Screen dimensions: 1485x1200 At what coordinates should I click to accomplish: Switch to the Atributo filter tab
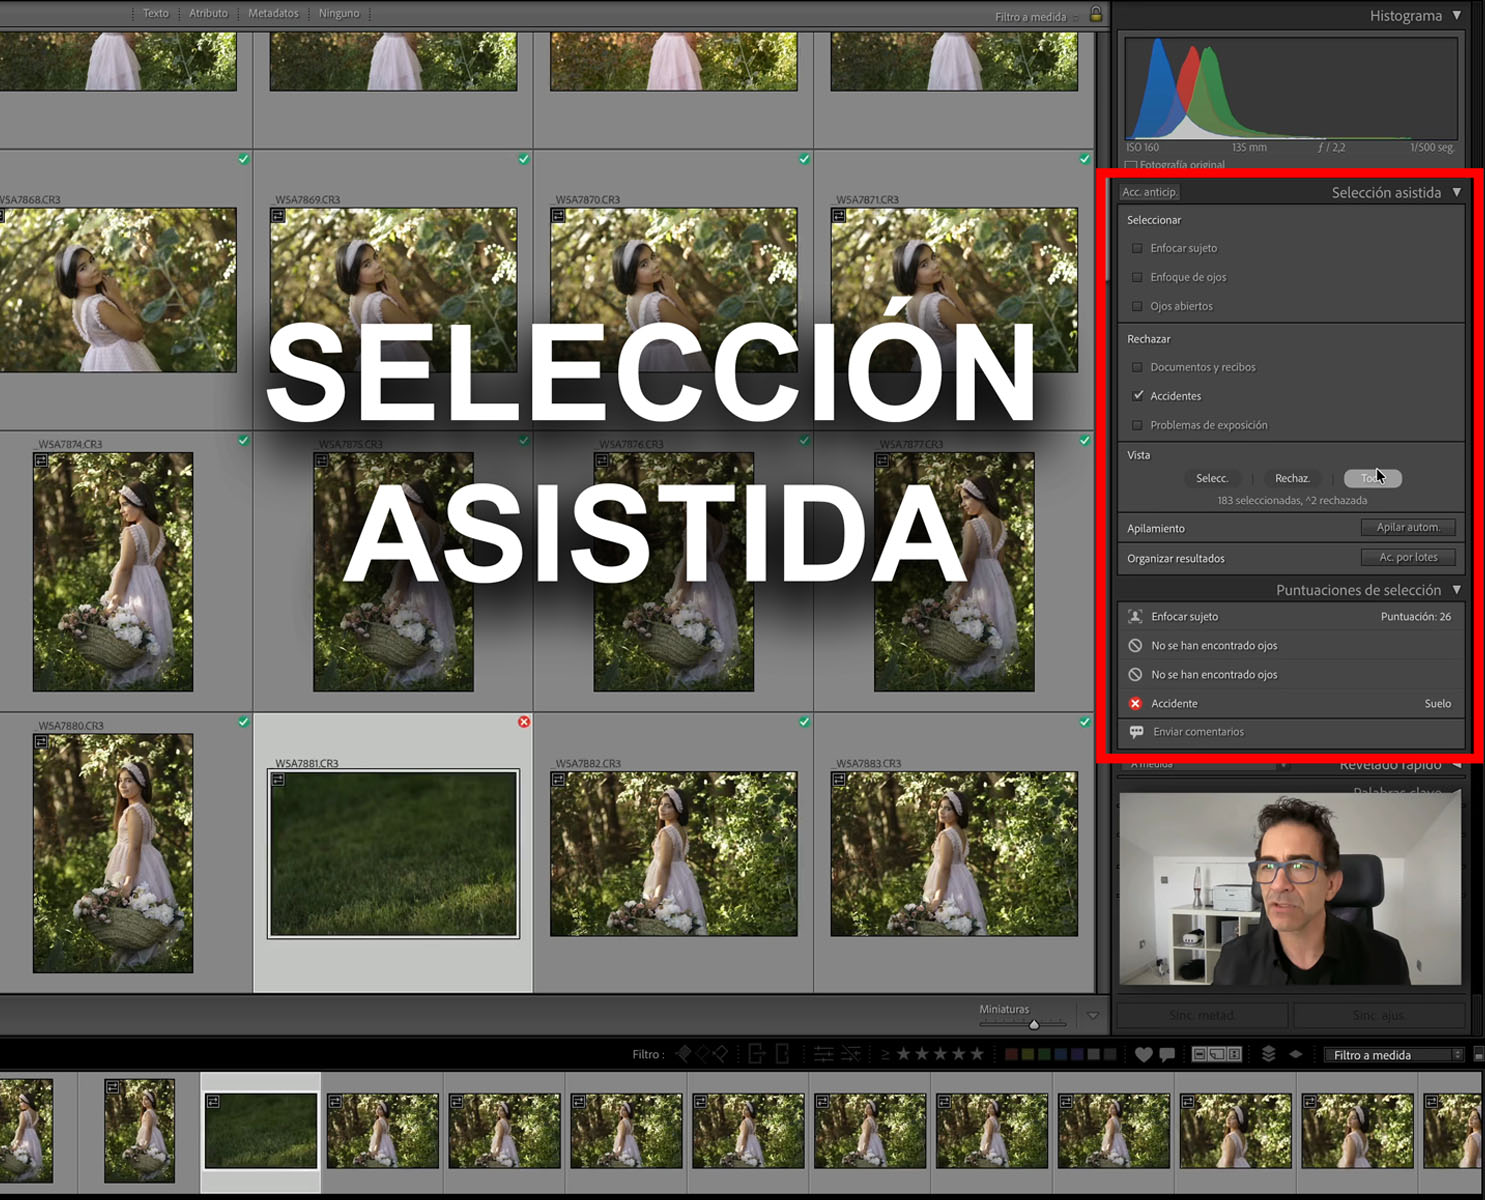(208, 13)
